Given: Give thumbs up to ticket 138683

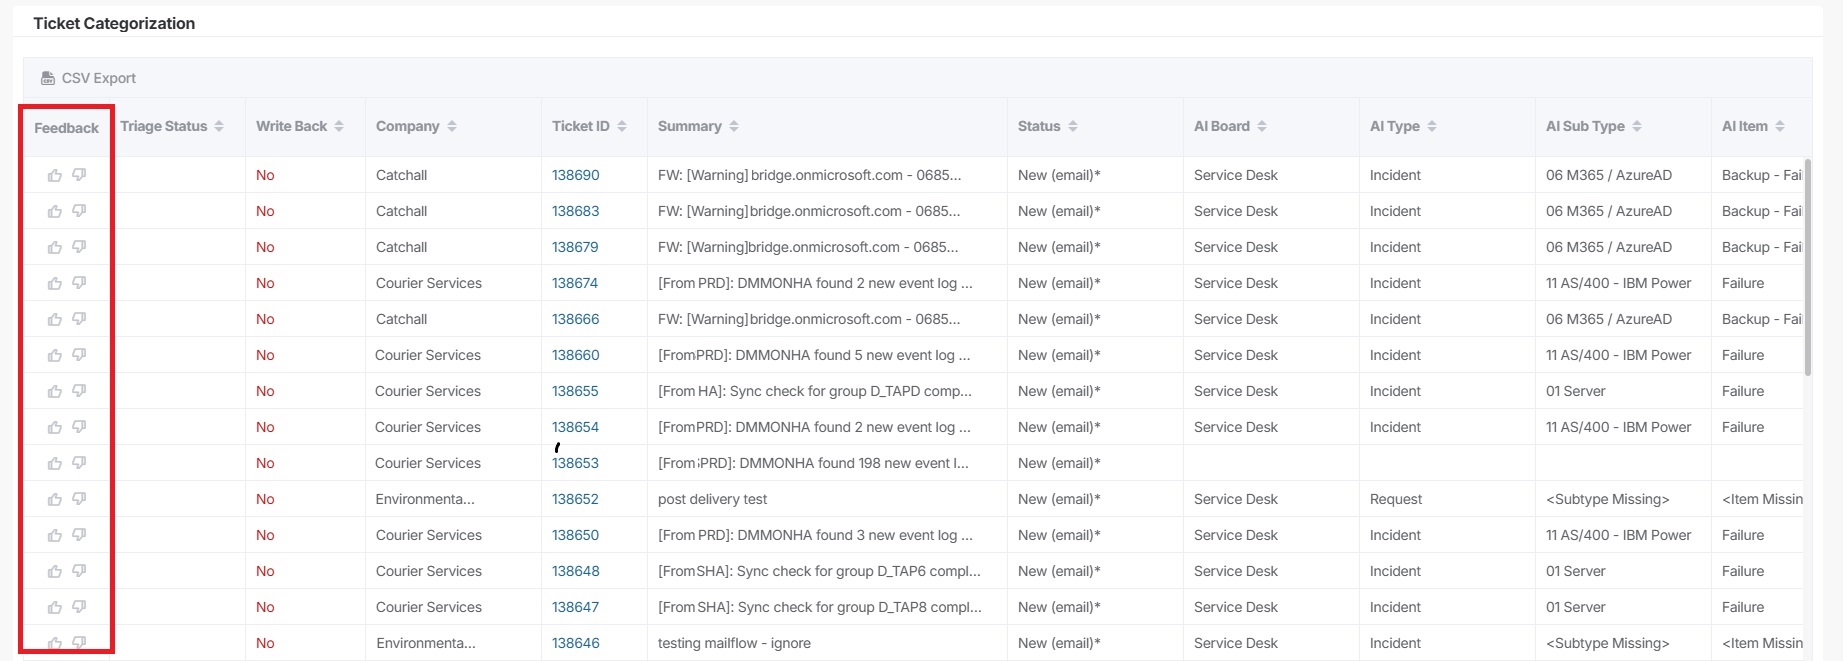Looking at the screenshot, I should (55, 212).
